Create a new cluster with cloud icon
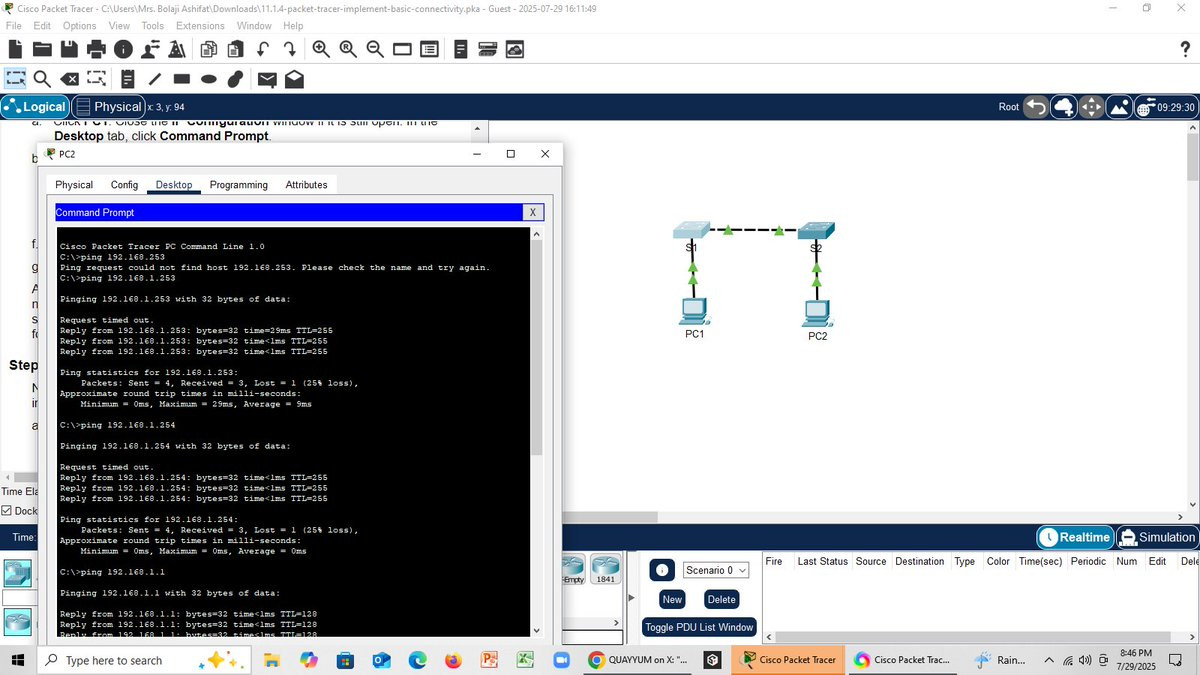This screenshot has height=675, width=1200. (1063, 106)
